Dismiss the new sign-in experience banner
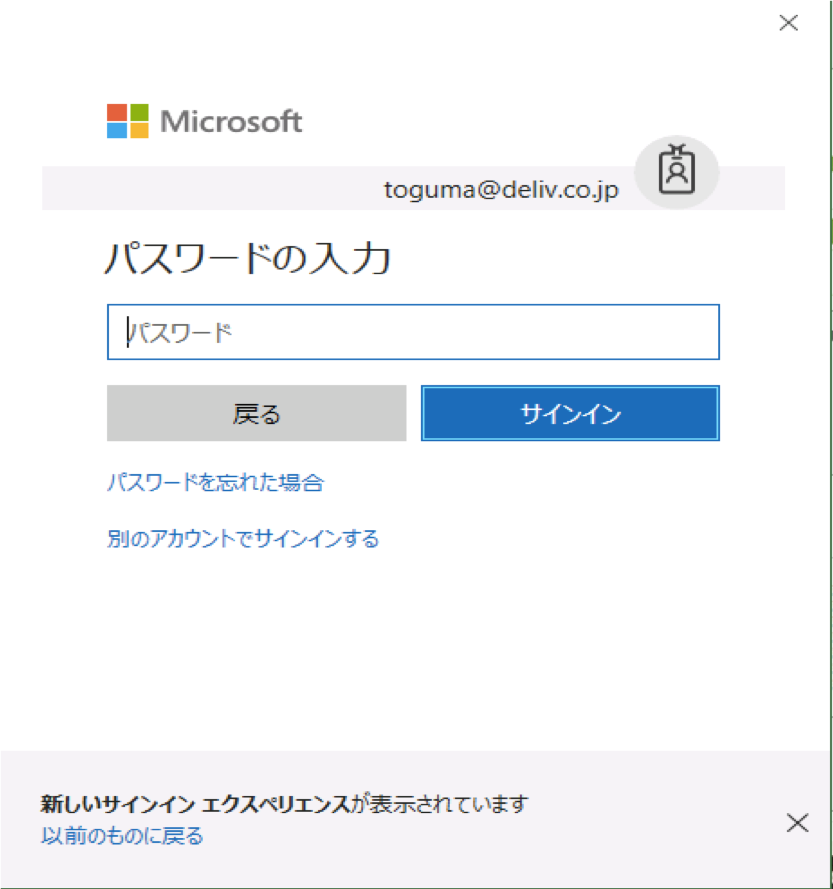 tap(797, 823)
